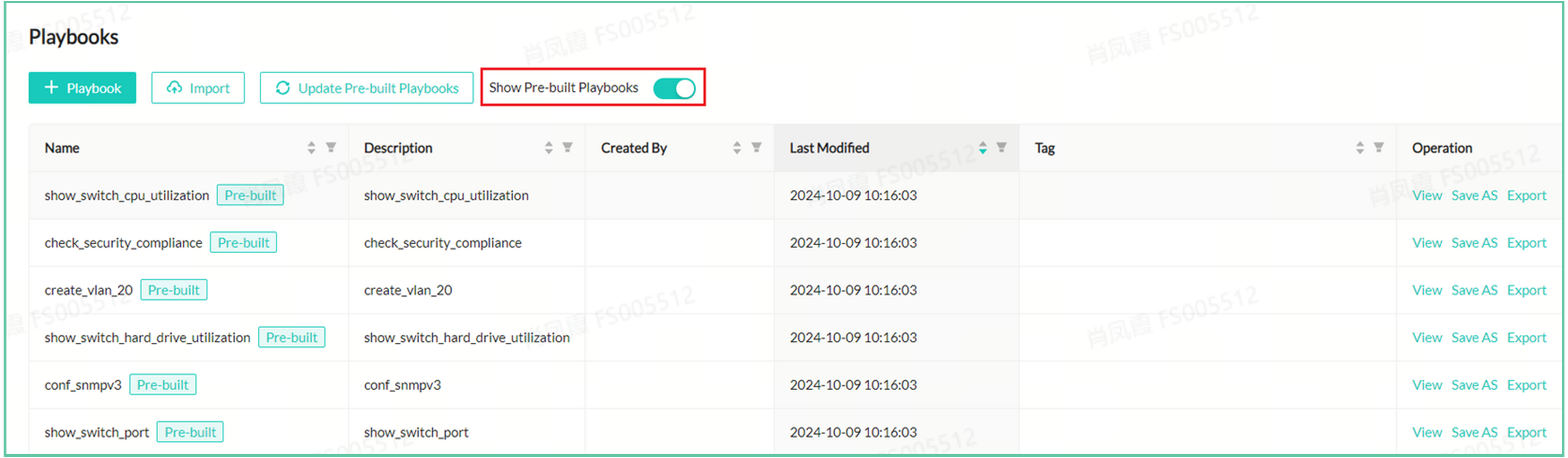View the show_switch_cpu_utilization playbook
Viewport: 1568px width, 458px height.
(x=1427, y=196)
